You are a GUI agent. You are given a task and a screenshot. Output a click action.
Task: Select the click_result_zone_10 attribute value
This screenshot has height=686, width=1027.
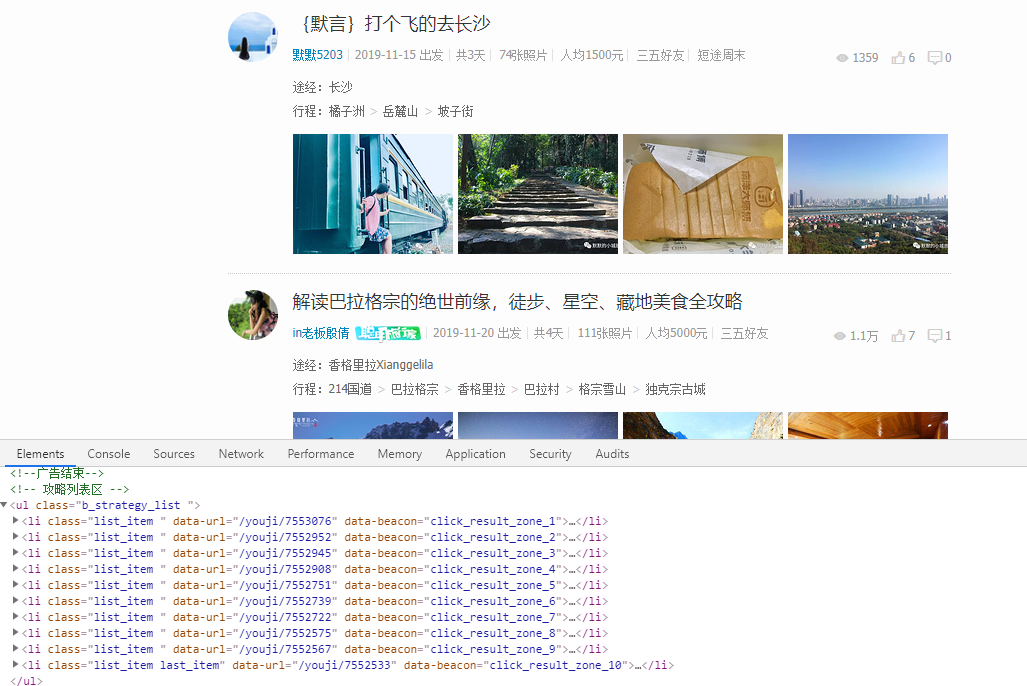[x=555, y=665]
